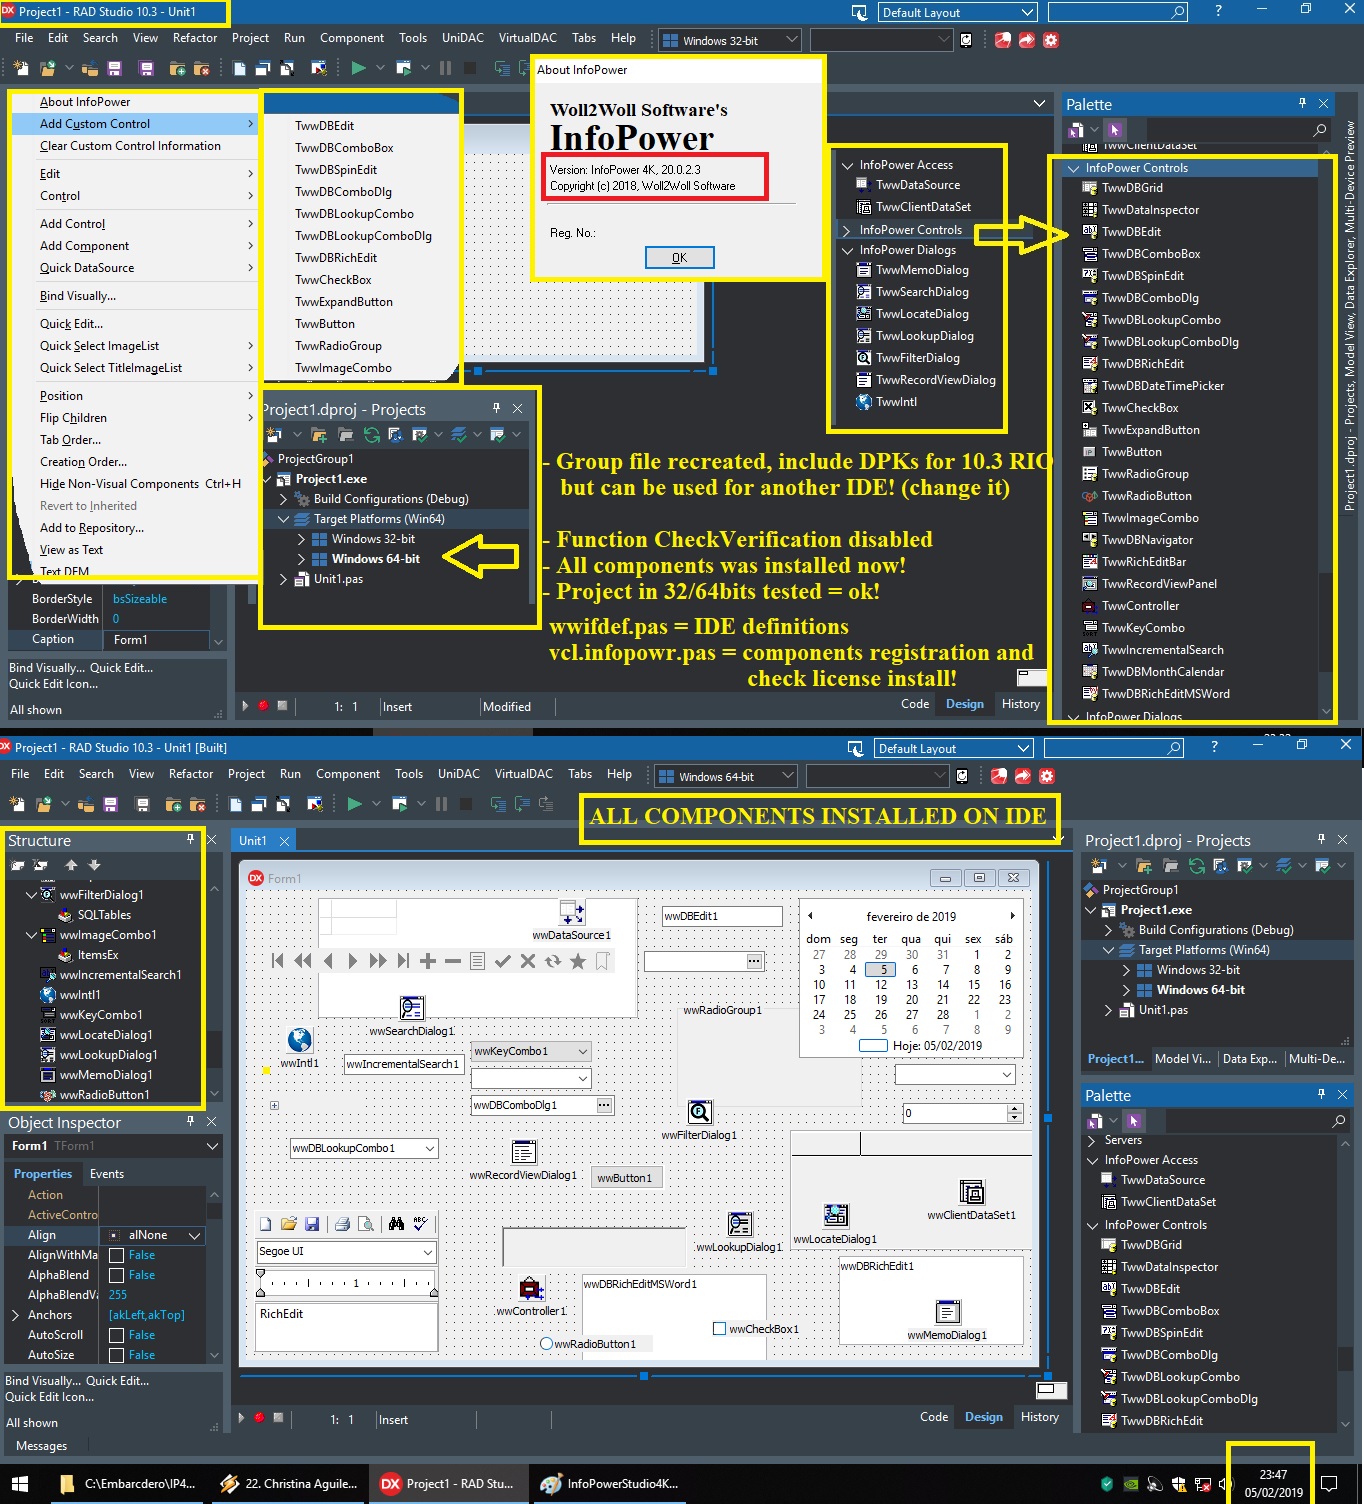Screen dimensions: 1364x1504
Task: Select the wwFilterDialog1 magnifier icon on the form designer
Action: coord(700,1112)
